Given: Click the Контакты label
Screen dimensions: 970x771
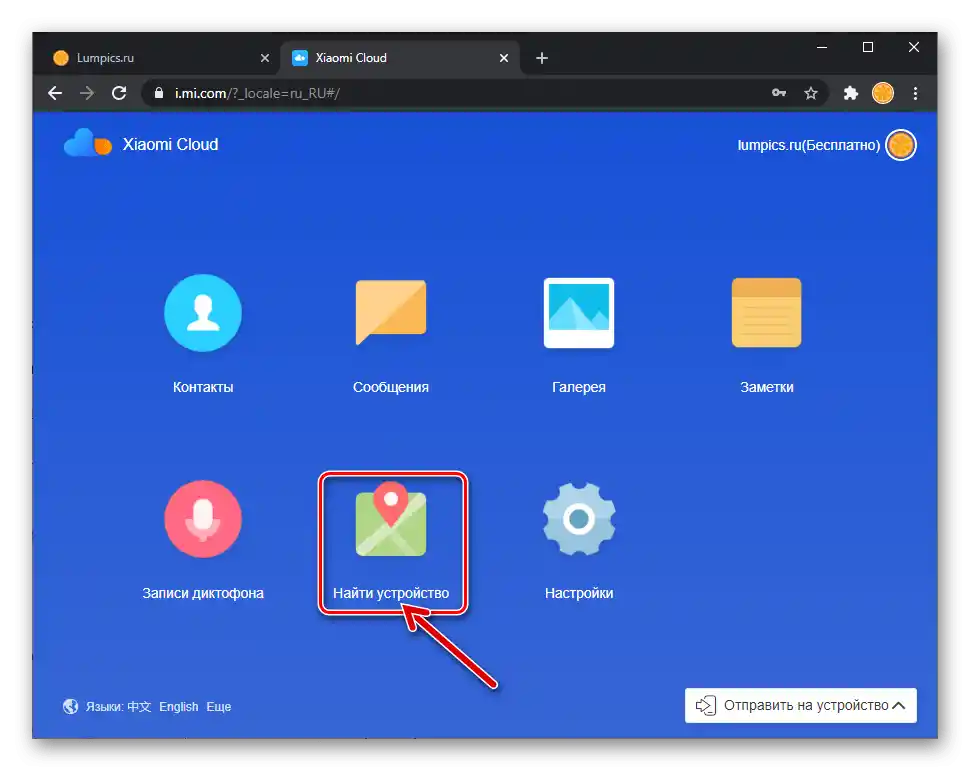Looking at the screenshot, I should pyautogui.click(x=203, y=387).
